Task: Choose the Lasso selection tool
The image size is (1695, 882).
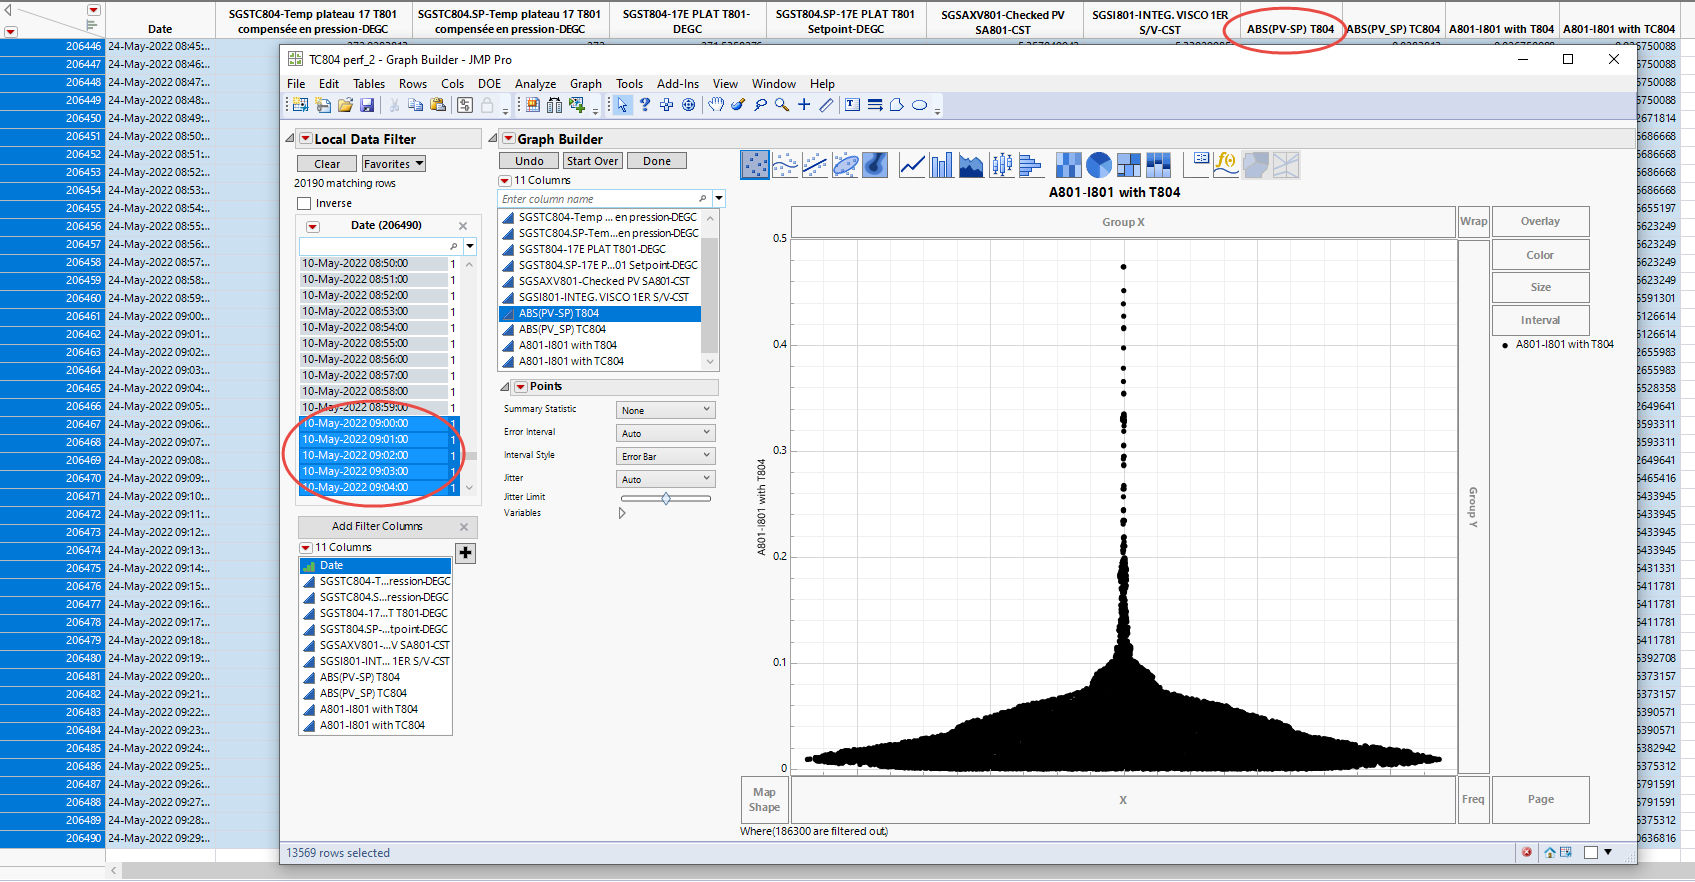Action: coord(760,105)
